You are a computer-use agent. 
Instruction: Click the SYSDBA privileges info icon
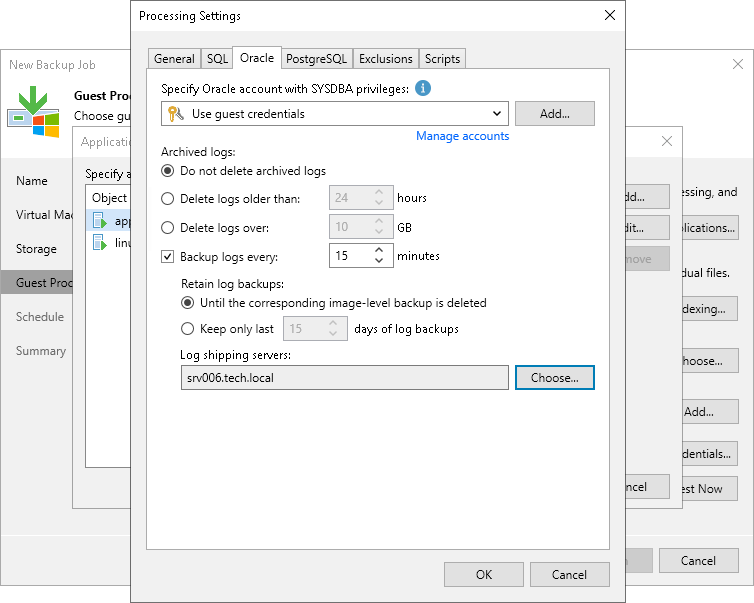tap(423, 88)
